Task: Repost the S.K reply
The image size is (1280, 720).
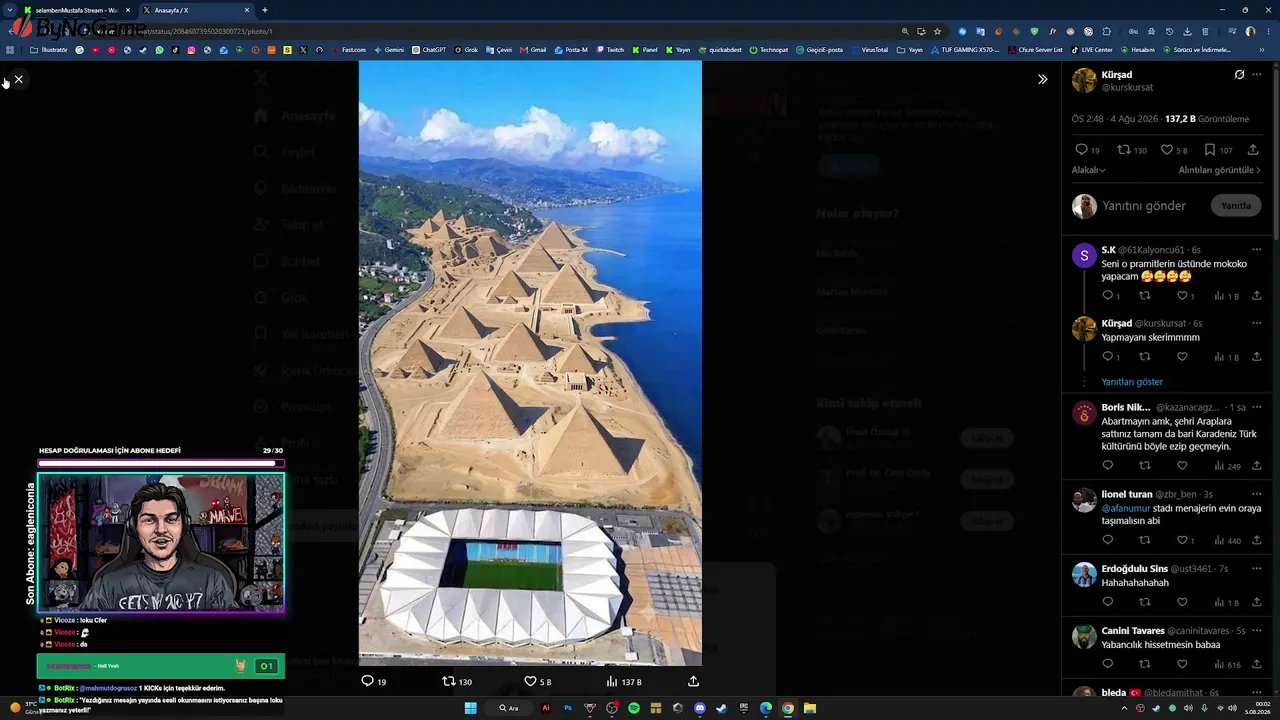Action: point(1145,296)
